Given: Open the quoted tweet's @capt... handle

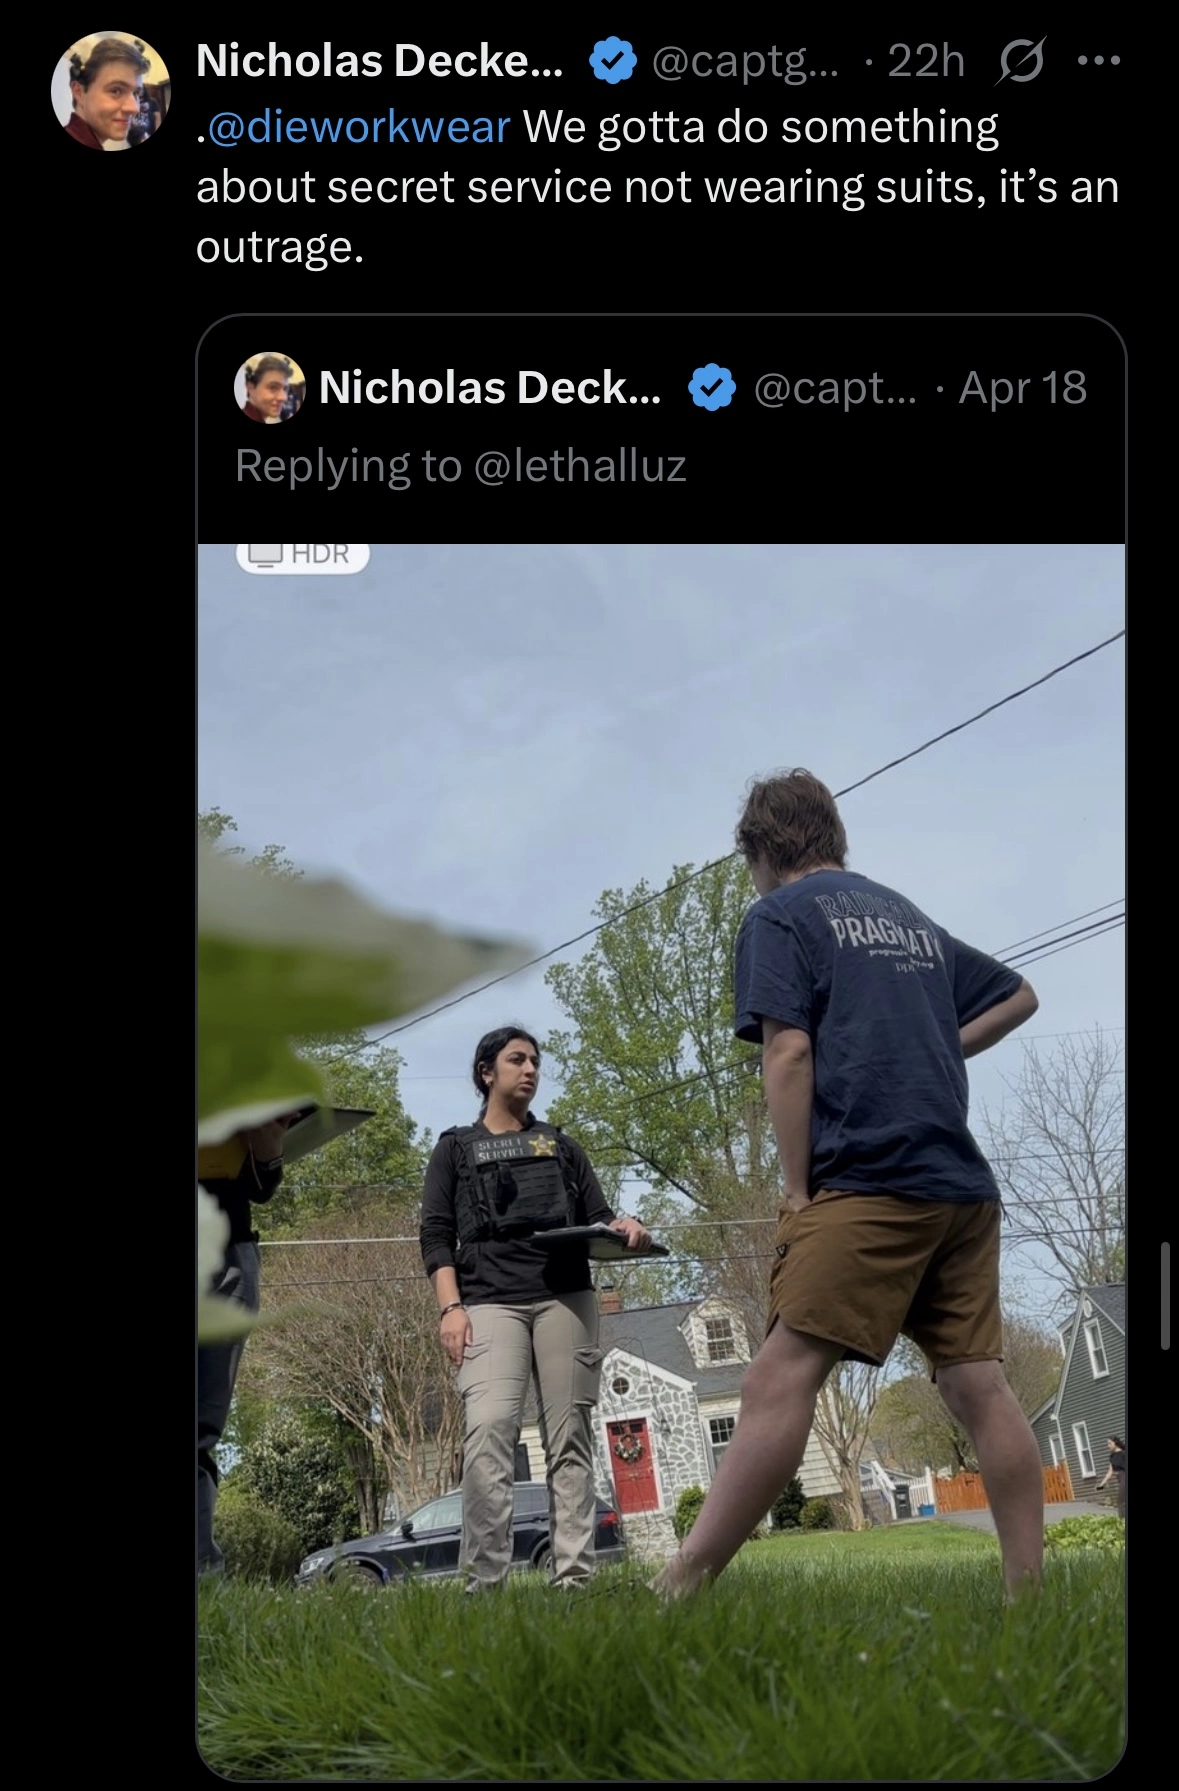Looking at the screenshot, I should (833, 388).
